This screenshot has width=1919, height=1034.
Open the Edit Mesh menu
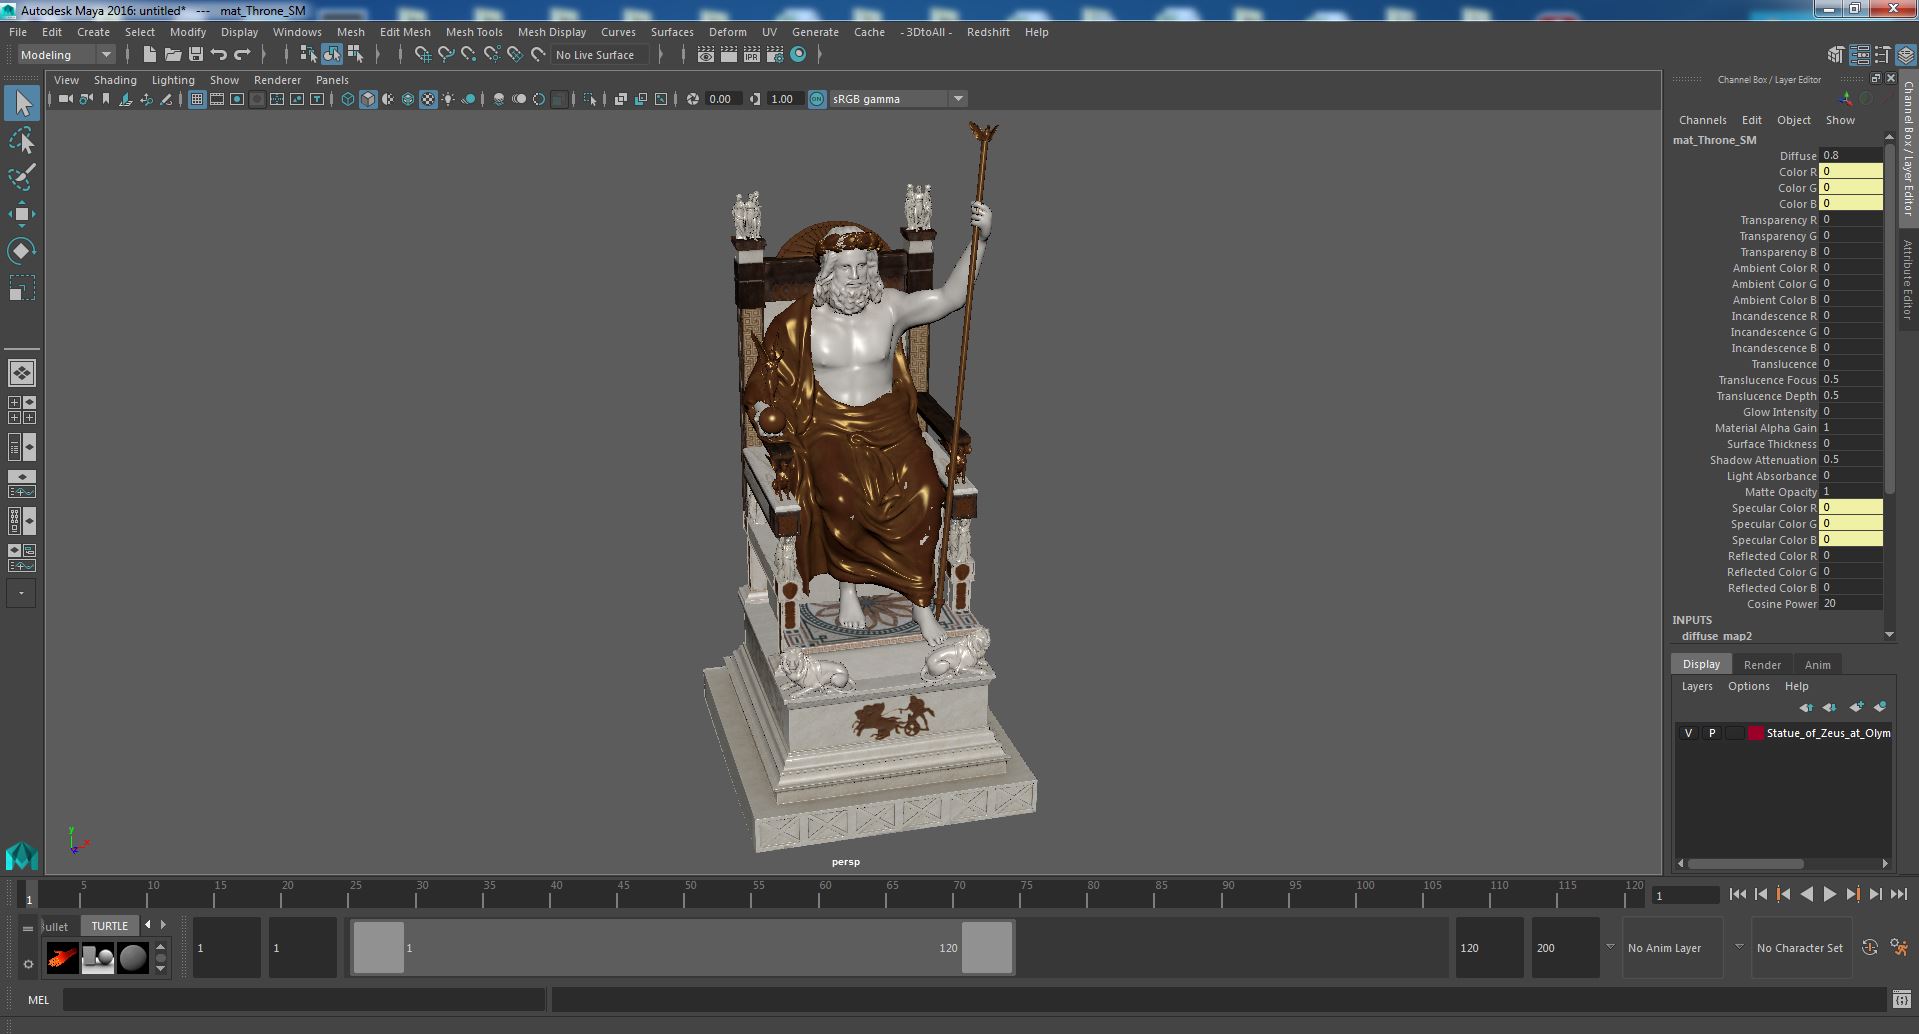tap(405, 32)
